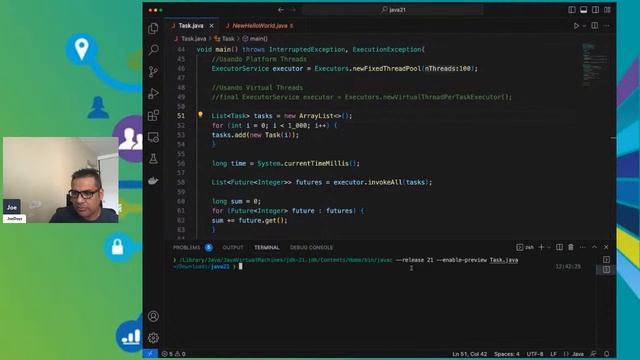Screen dimensions: 640x360
Task: Open the Testing flask view
Action: 153,158
